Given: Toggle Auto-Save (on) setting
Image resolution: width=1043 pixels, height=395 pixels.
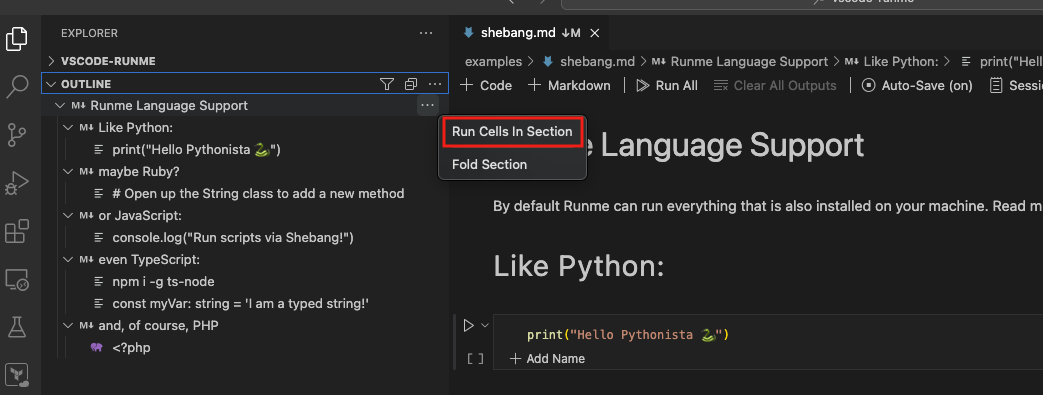Looking at the screenshot, I should (917, 85).
